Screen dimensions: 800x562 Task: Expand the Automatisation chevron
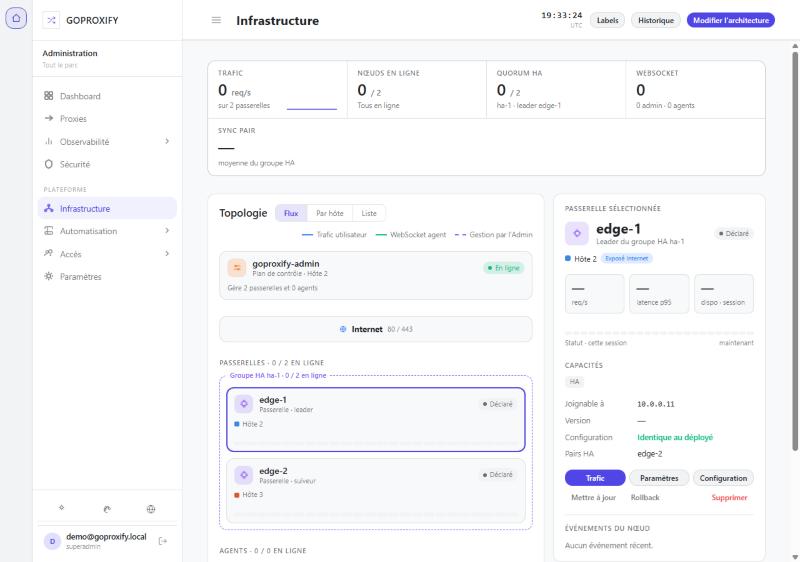tap(167, 231)
